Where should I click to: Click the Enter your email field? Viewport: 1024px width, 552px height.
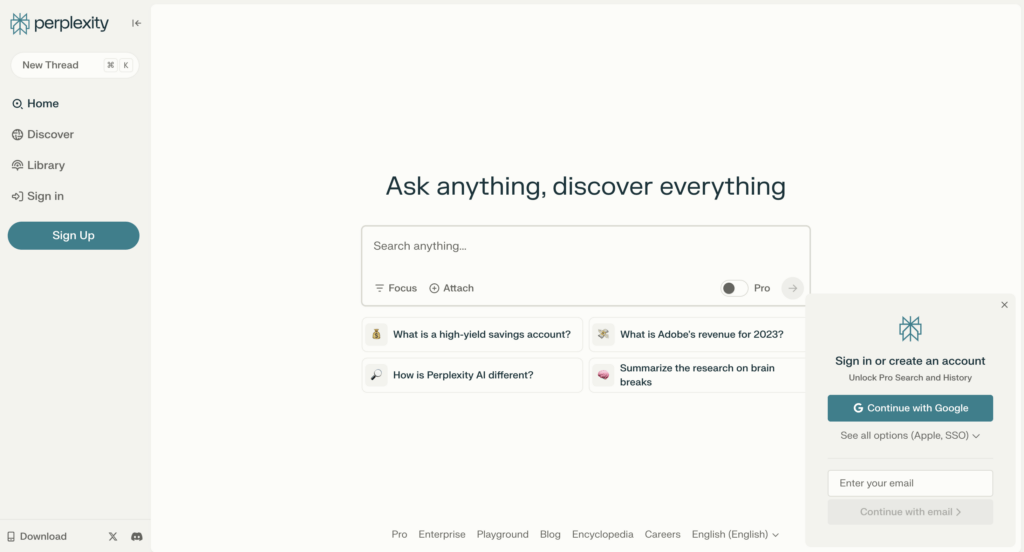click(x=910, y=483)
